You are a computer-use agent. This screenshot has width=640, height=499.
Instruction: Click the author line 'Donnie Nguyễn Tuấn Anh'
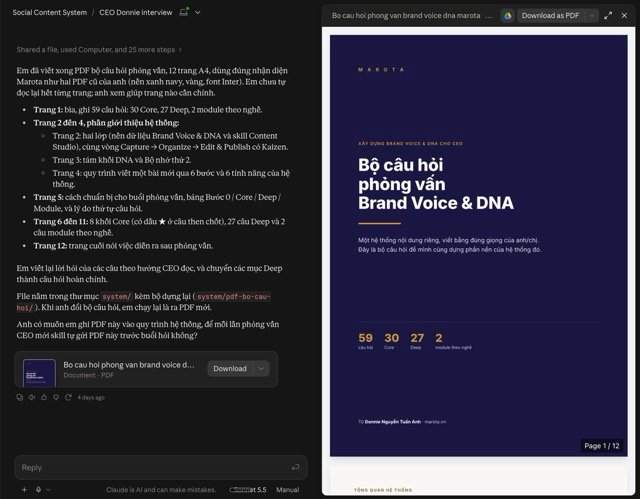pos(393,422)
